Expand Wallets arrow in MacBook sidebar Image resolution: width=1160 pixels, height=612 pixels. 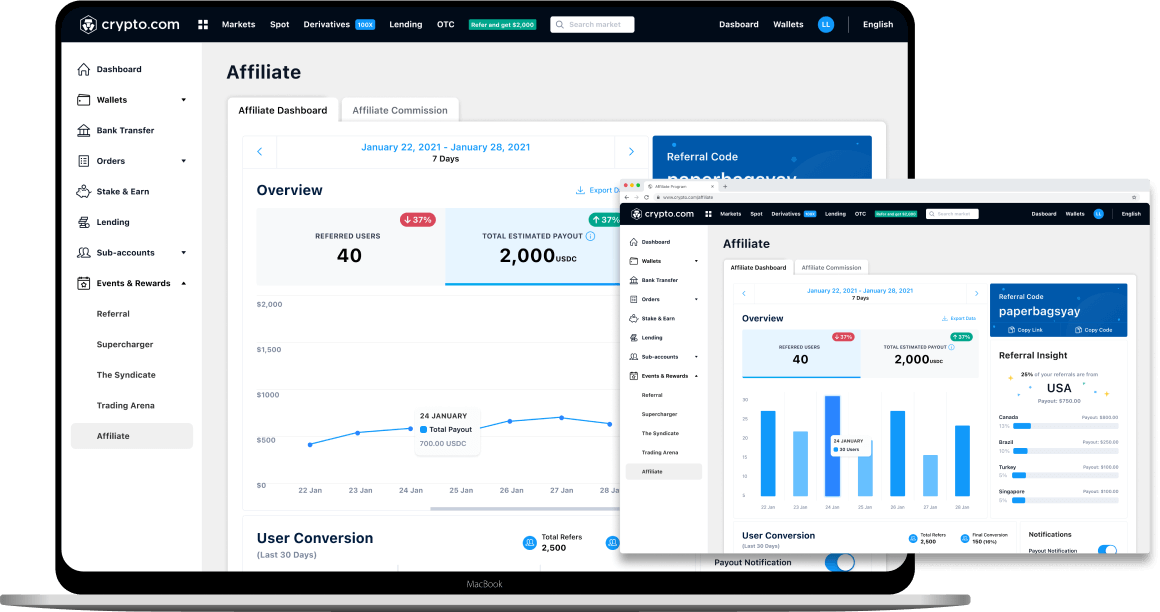click(x=183, y=100)
